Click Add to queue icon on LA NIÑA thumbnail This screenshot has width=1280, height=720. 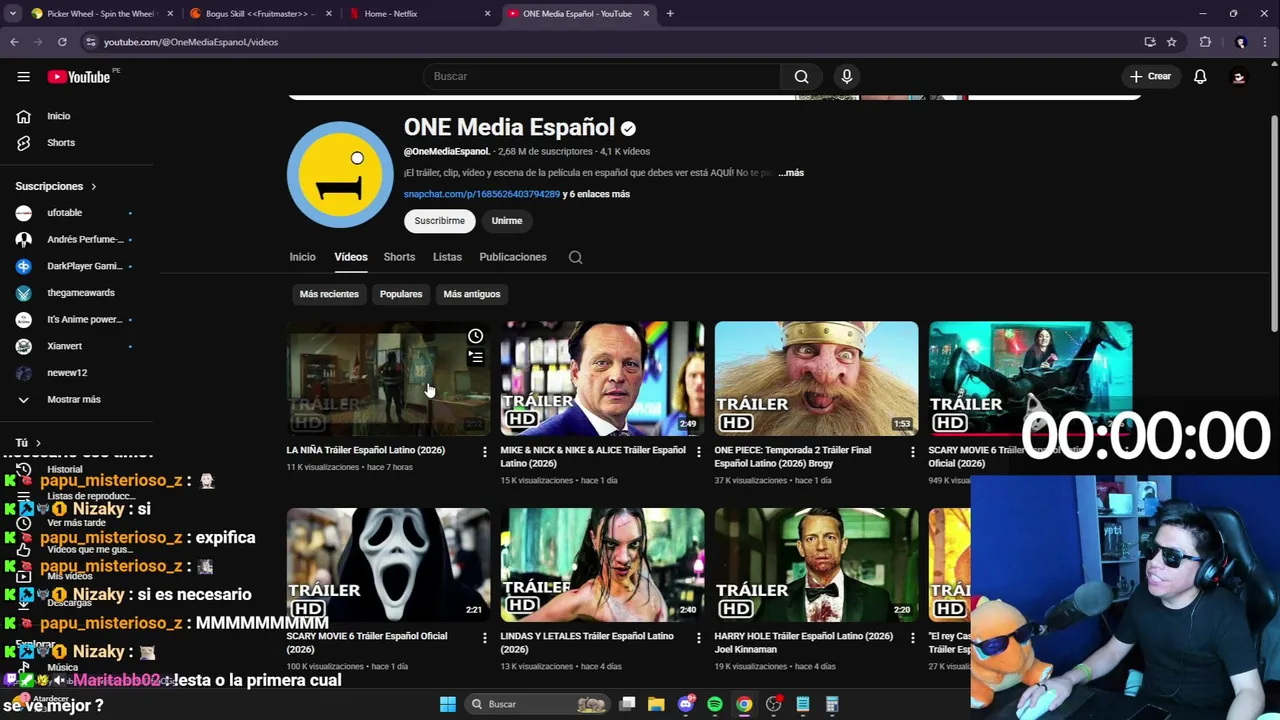click(x=475, y=357)
